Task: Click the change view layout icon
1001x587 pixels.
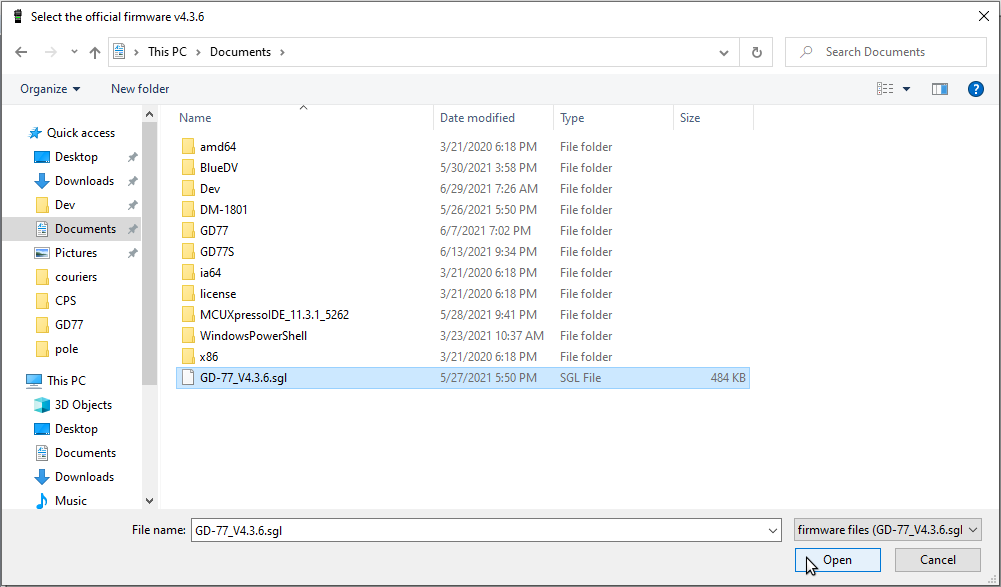Action: (885, 89)
